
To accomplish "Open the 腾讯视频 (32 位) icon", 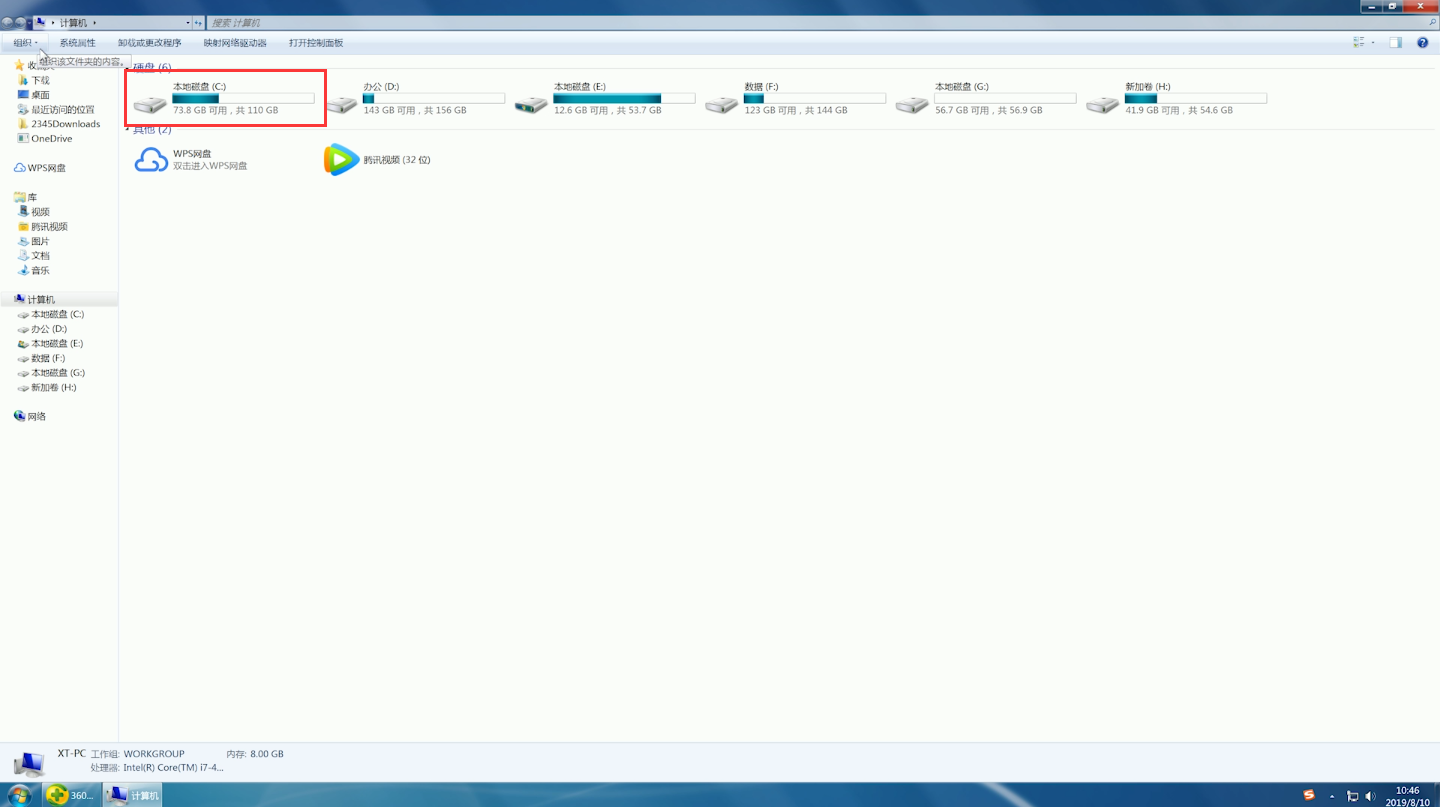I will pos(341,160).
